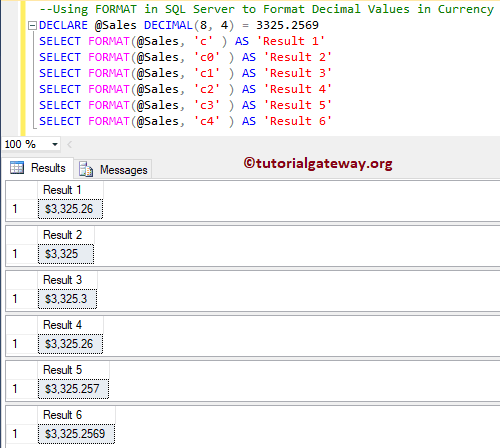Select the Result 4 column header
Viewport: 500px width, 448px height.
[x=70, y=325]
